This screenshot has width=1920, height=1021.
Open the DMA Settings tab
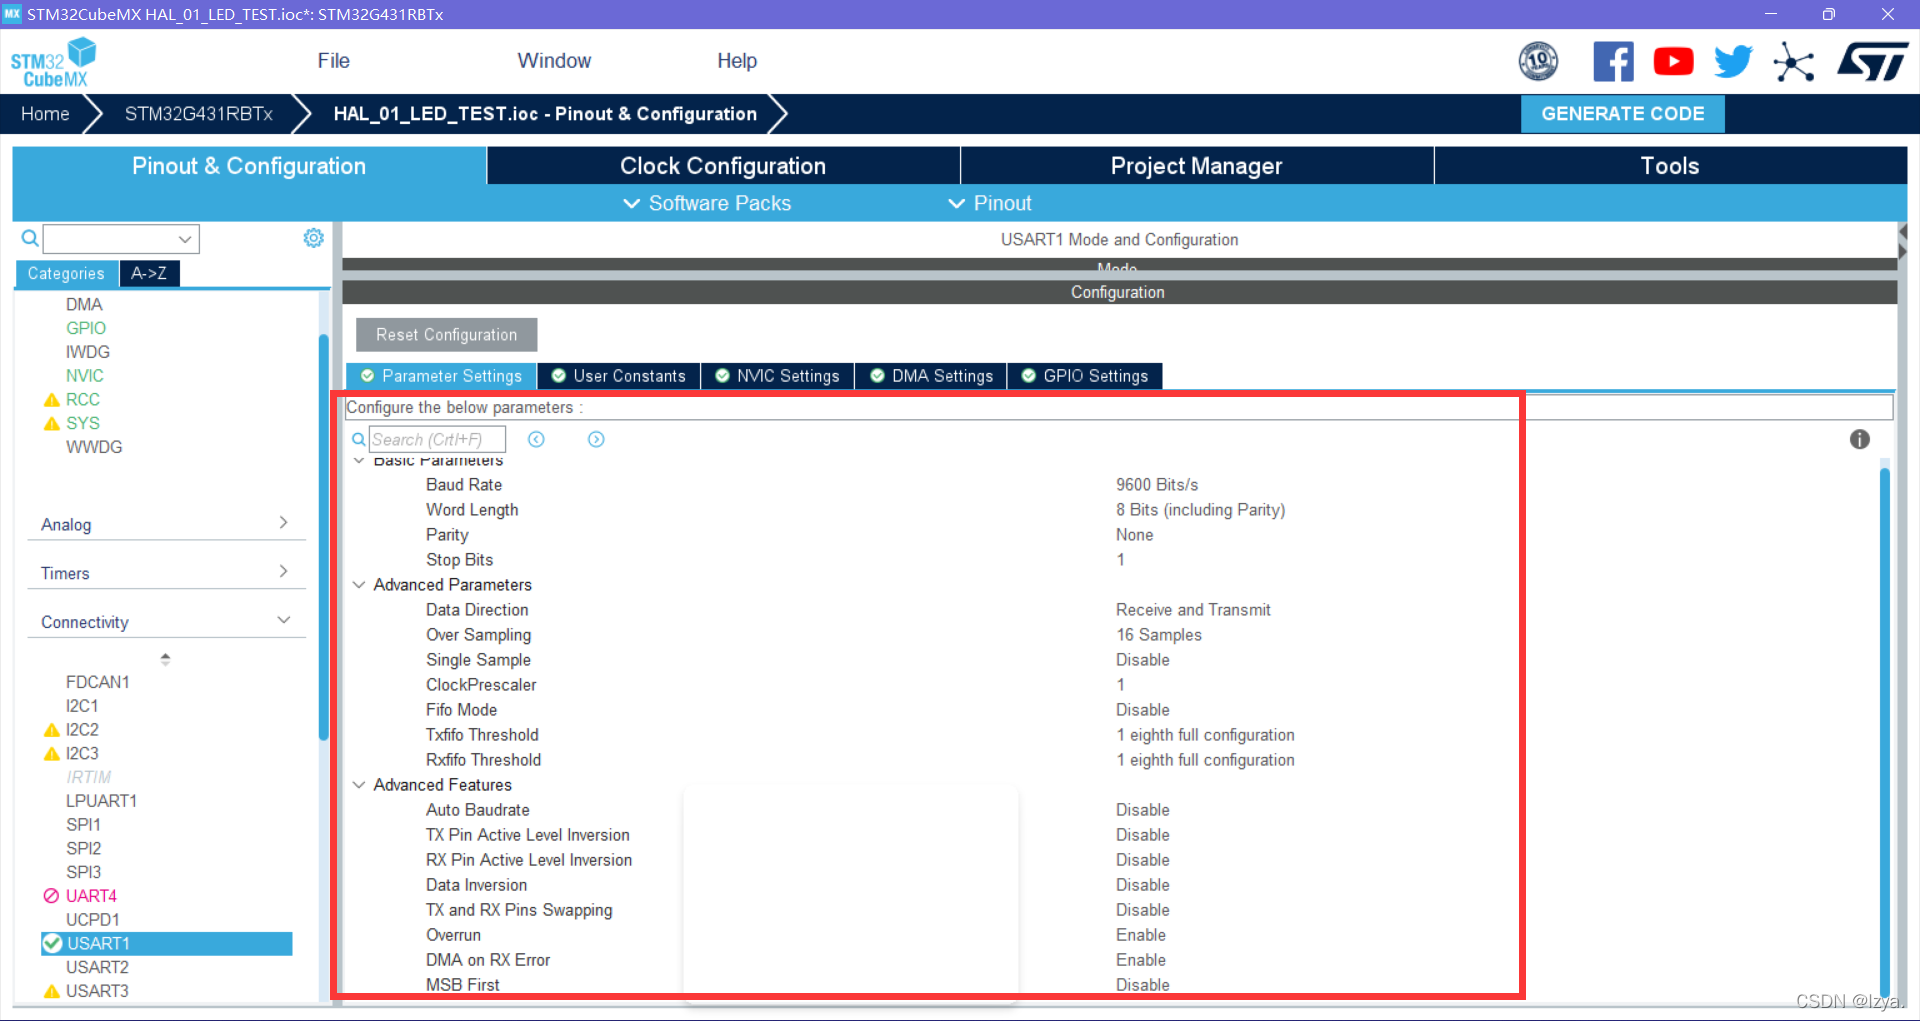(931, 376)
